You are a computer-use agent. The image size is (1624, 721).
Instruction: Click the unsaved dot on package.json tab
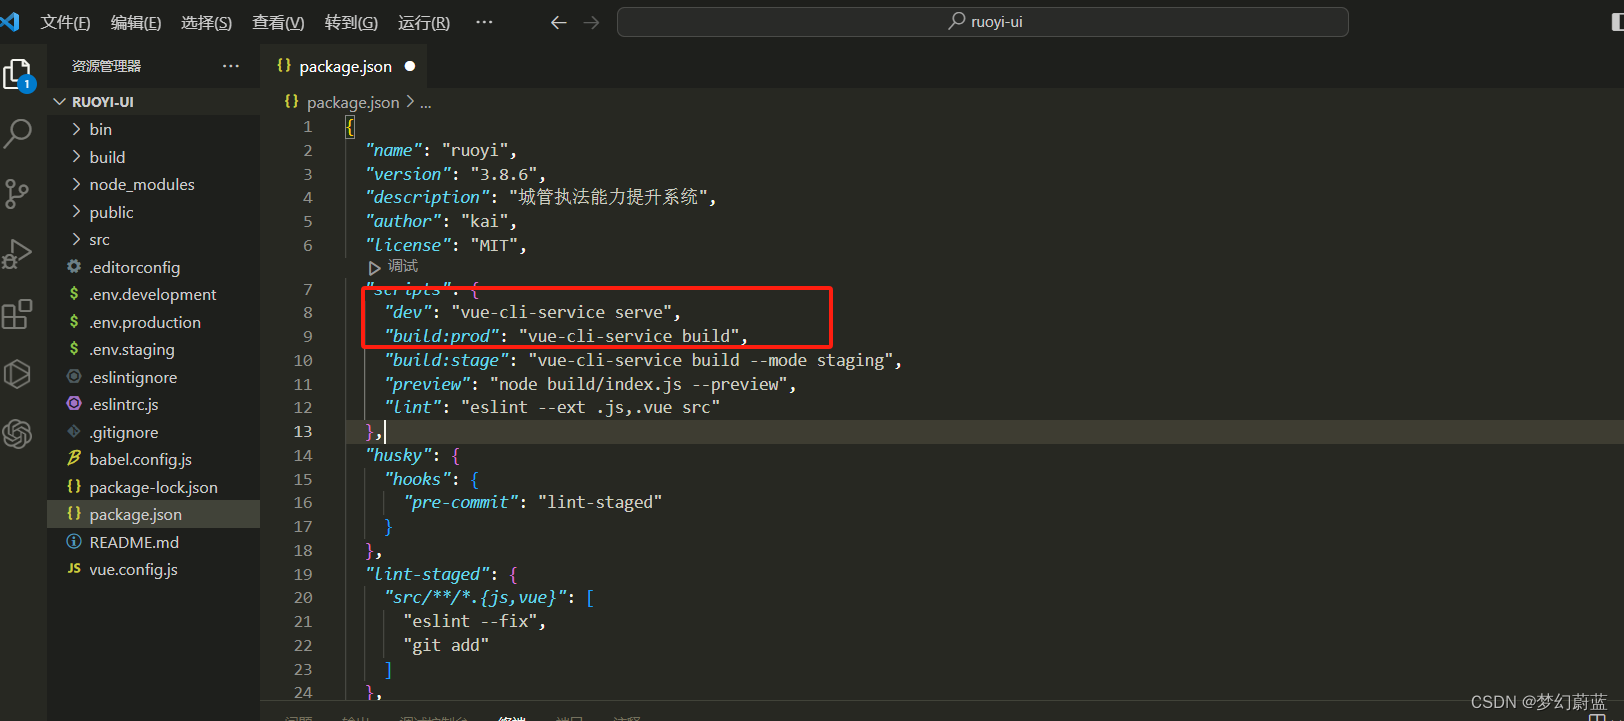[x=410, y=66]
